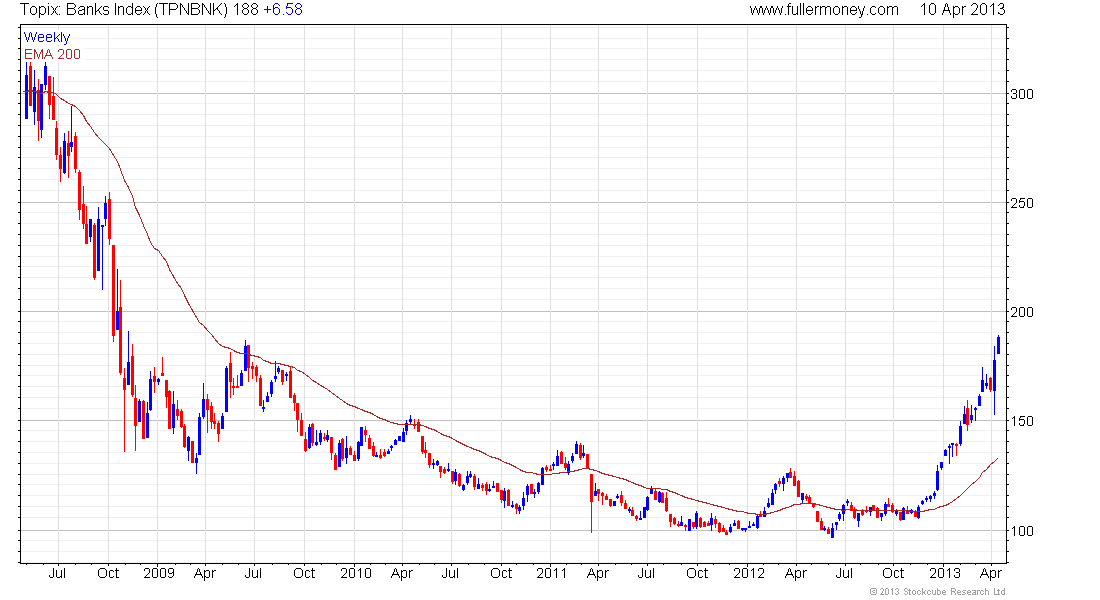Click the '2009' year label on time axis

[159, 573]
